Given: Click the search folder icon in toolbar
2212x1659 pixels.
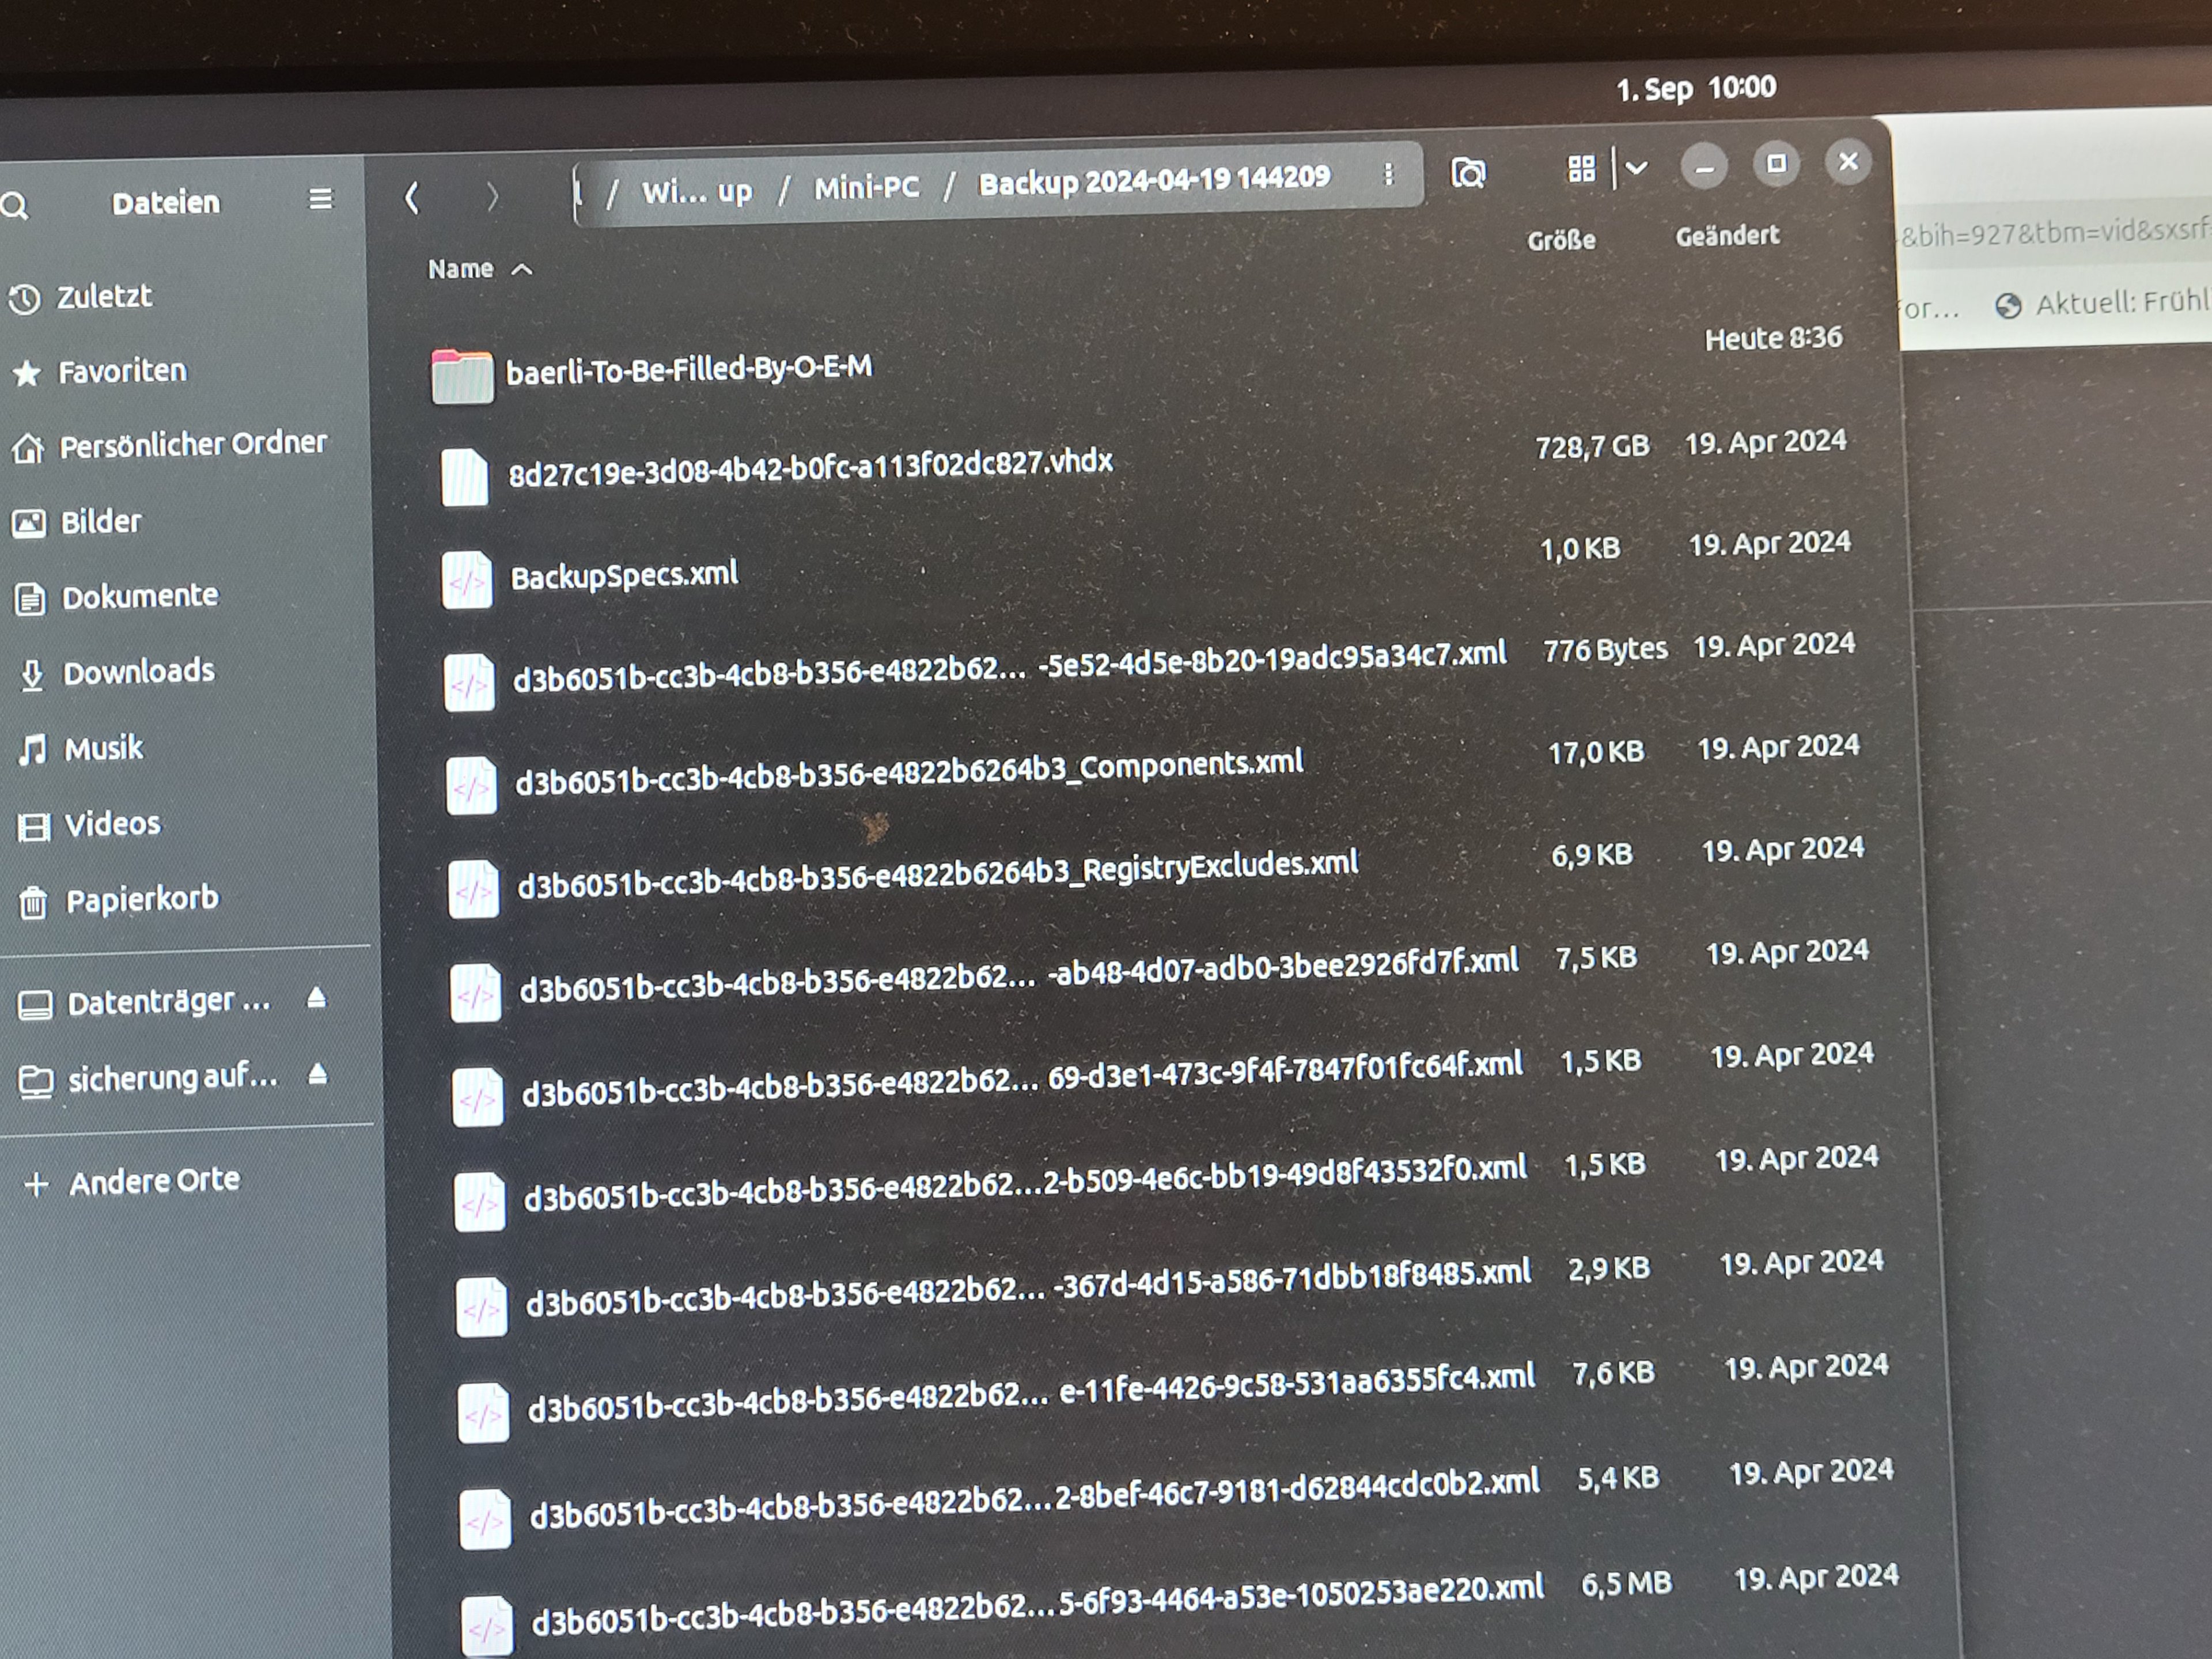Looking at the screenshot, I should [1468, 173].
